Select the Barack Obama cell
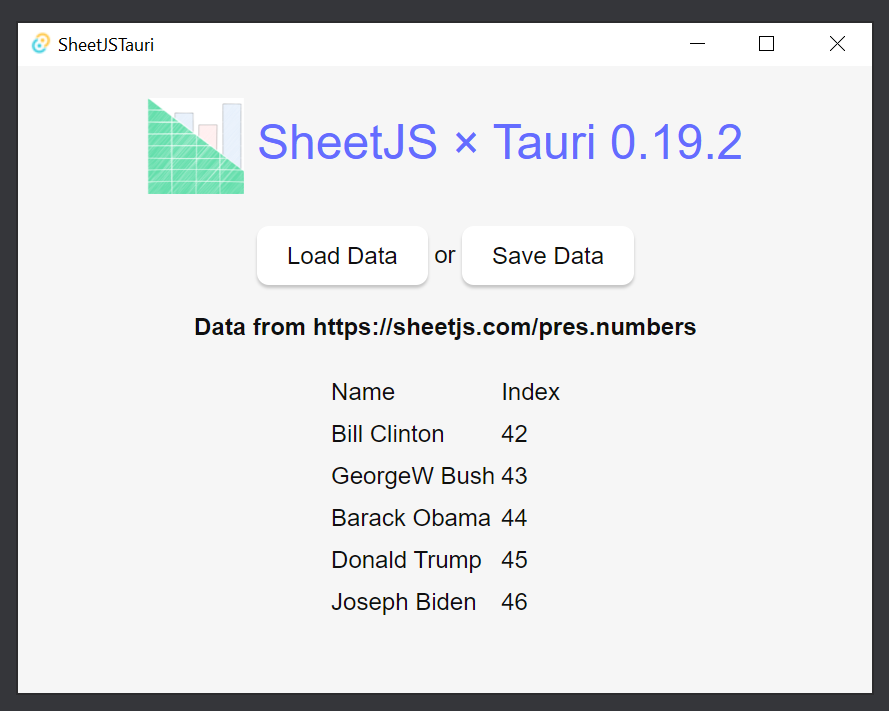889x711 pixels. pyautogui.click(x=410, y=518)
